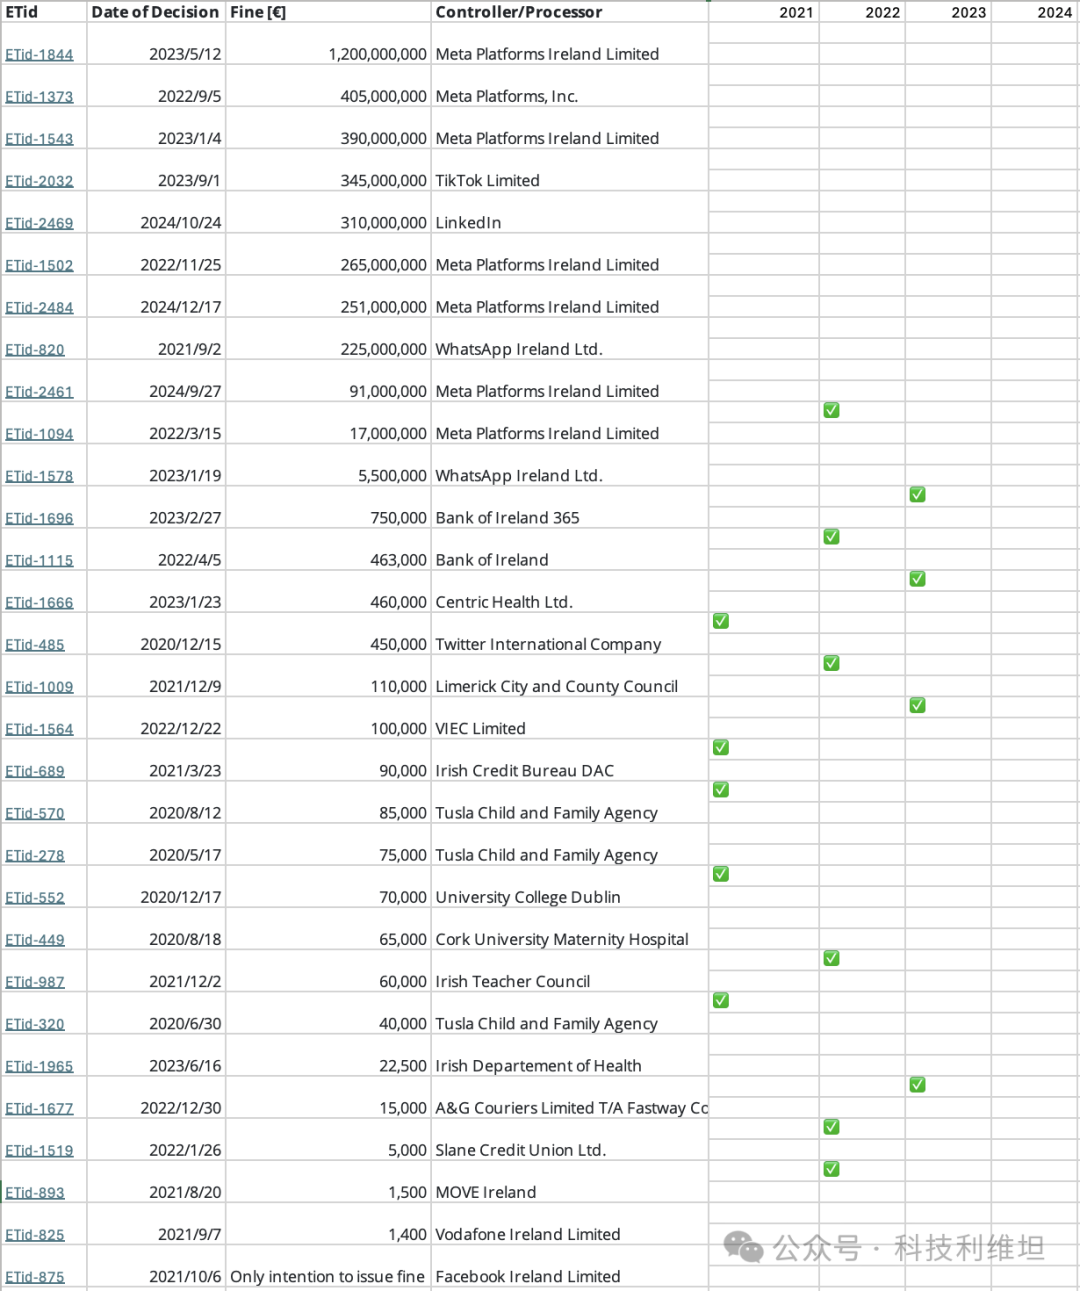This screenshot has height=1291, width=1080.
Task: Follow the ETid-485 hyperlink
Action: [x=35, y=644]
